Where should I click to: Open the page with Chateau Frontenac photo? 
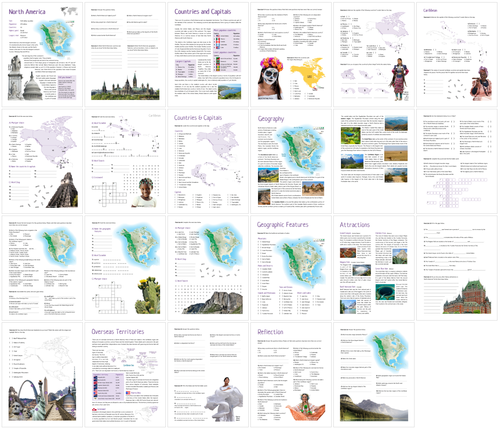[457, 268]
